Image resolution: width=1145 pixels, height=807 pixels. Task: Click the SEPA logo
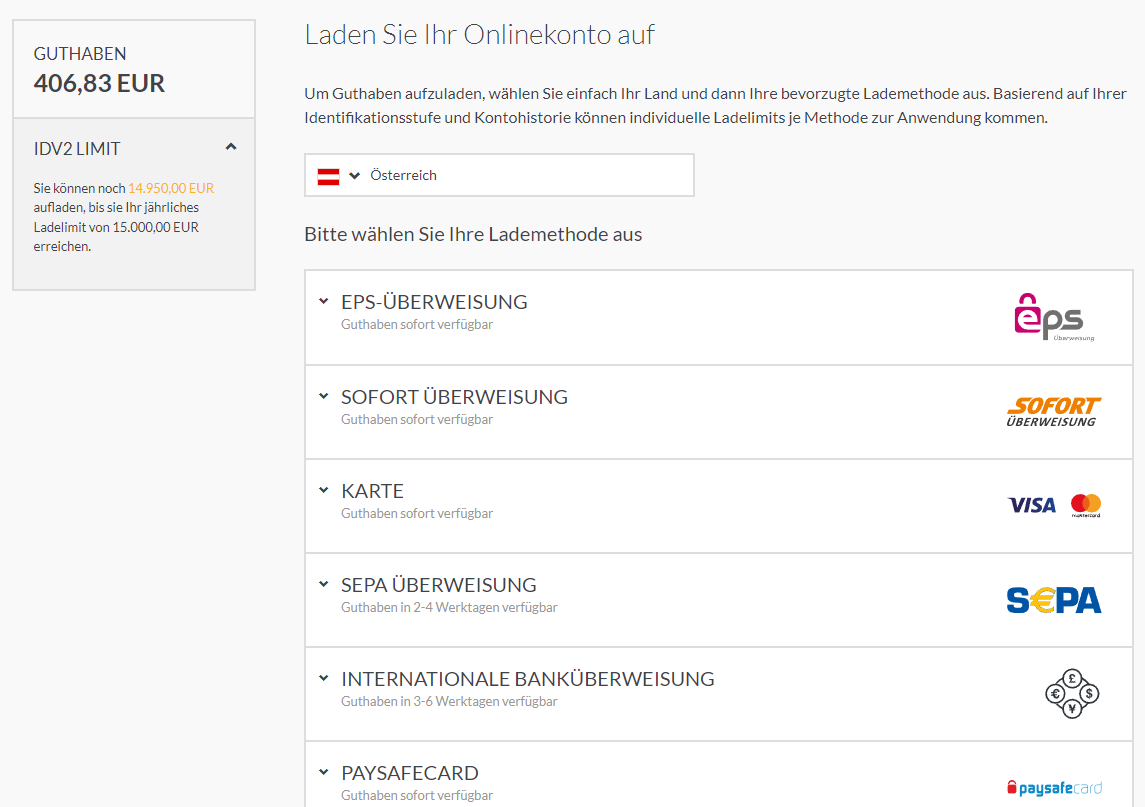pyautogui.click(x=1054, y=600)
